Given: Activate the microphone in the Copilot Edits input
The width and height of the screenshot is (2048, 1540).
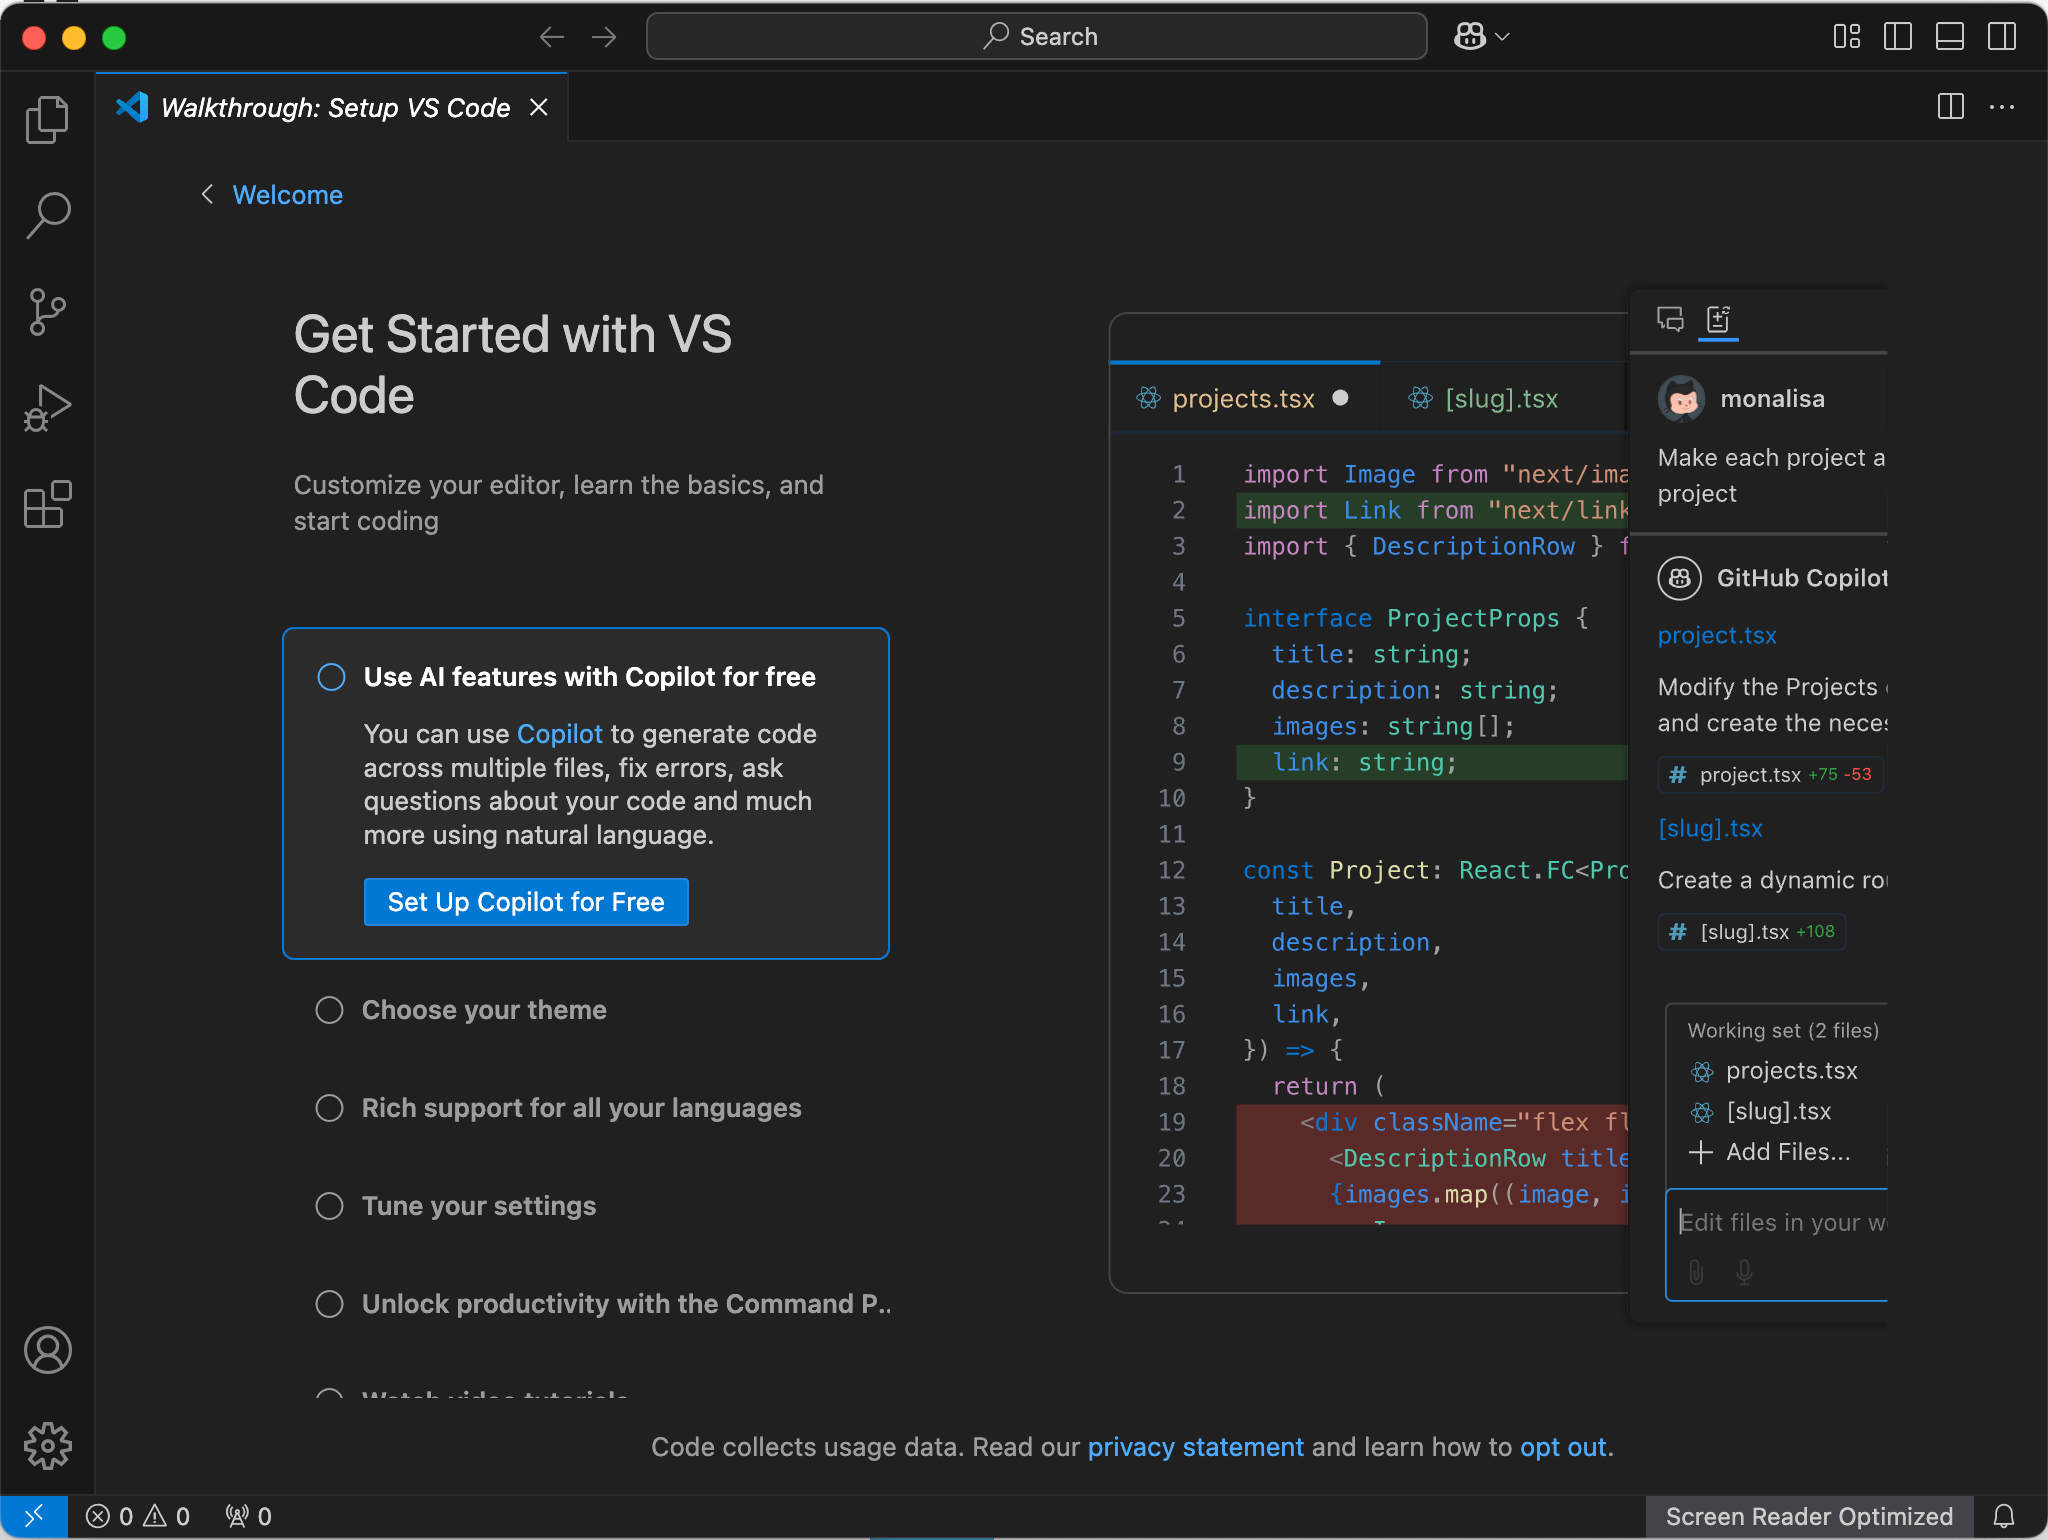Looking at the screenshot, I should (1743, 1272).
